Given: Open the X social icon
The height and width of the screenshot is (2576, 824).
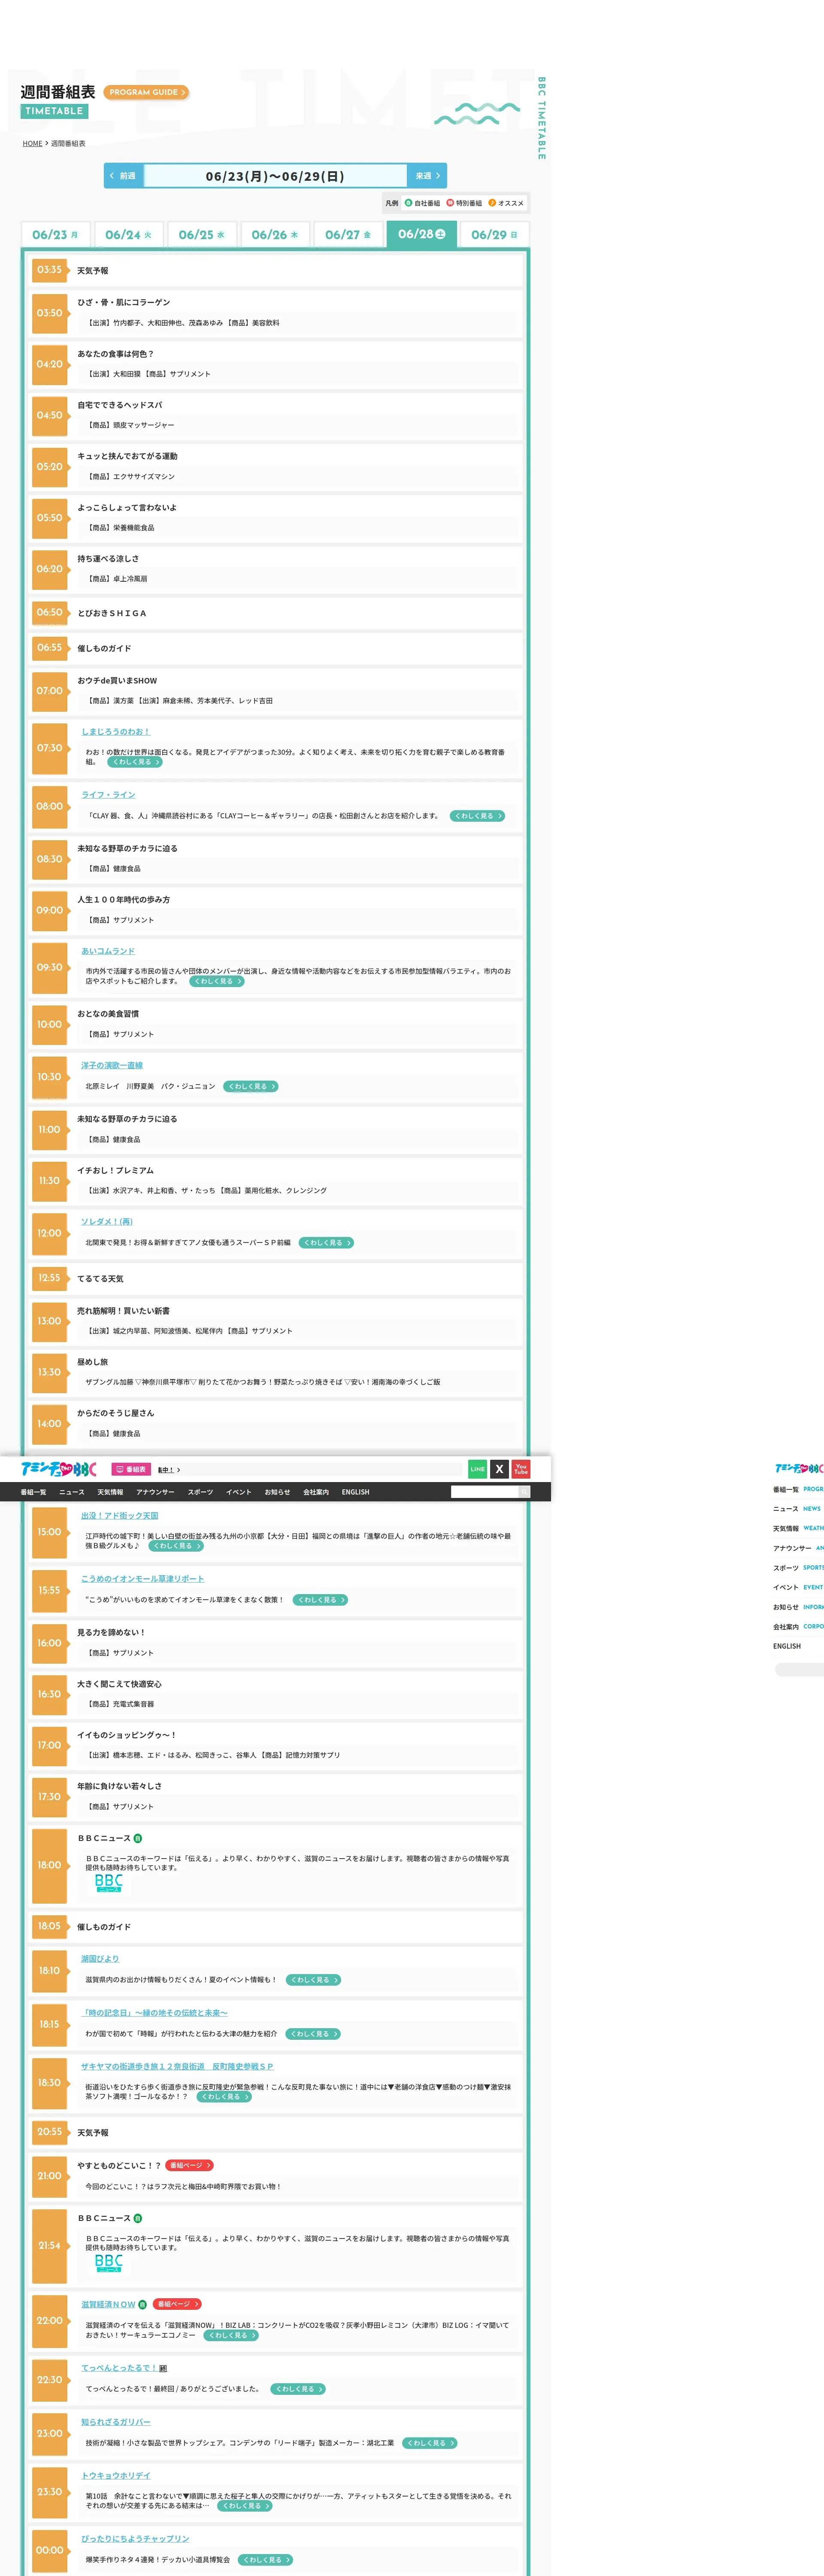Looking at the screenshot, I should point(499,1469).
